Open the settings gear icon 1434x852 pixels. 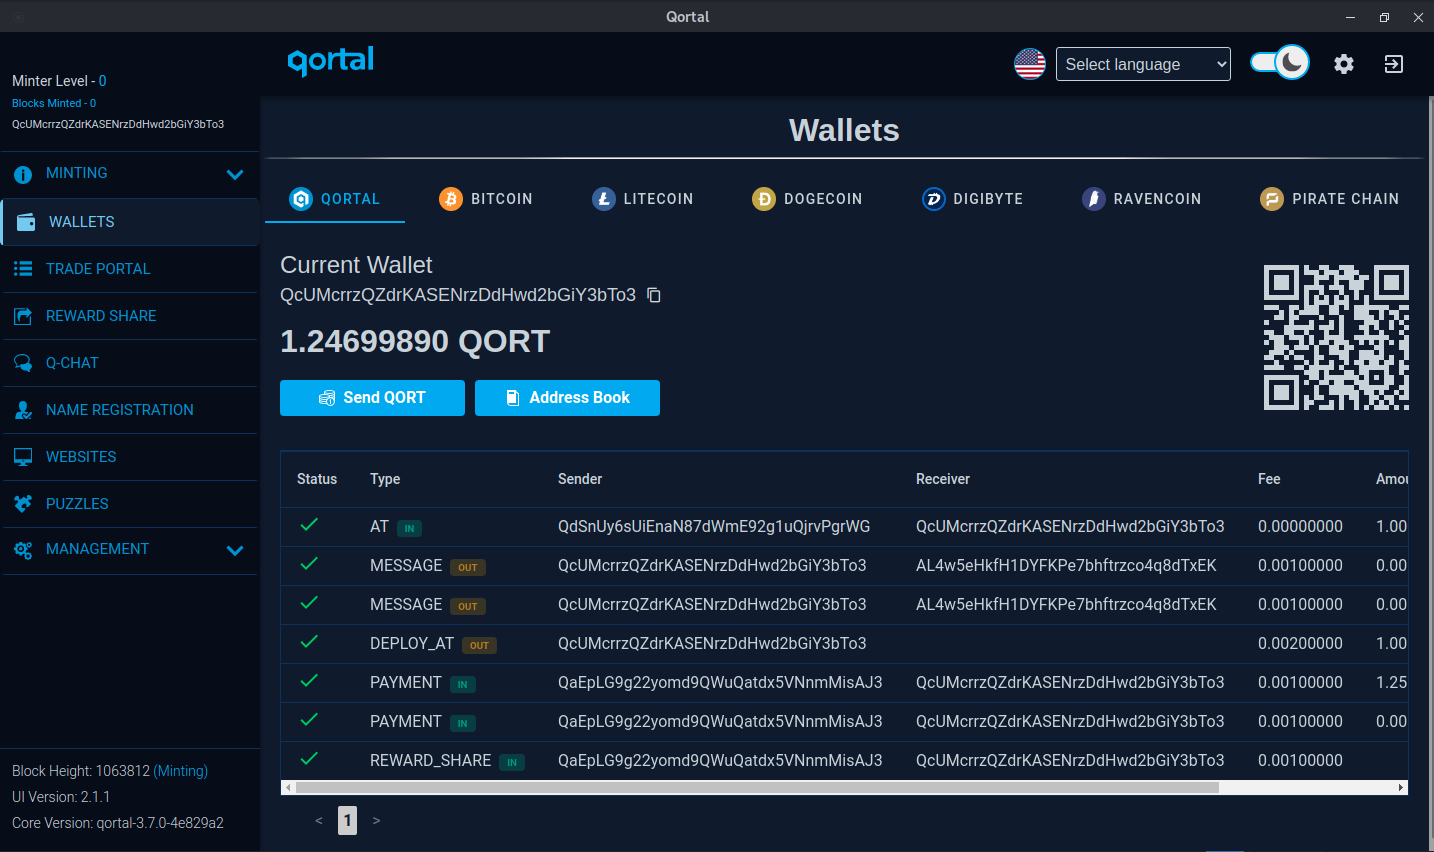tap(1344, 64)
